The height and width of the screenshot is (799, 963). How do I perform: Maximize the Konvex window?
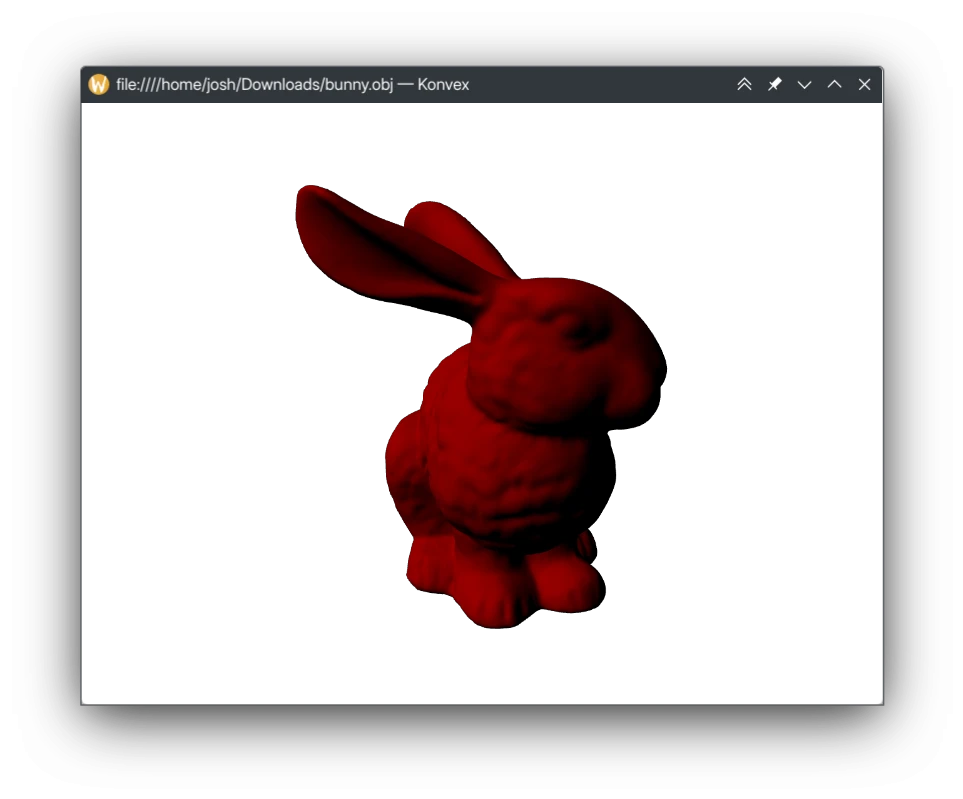click(834, 84)
